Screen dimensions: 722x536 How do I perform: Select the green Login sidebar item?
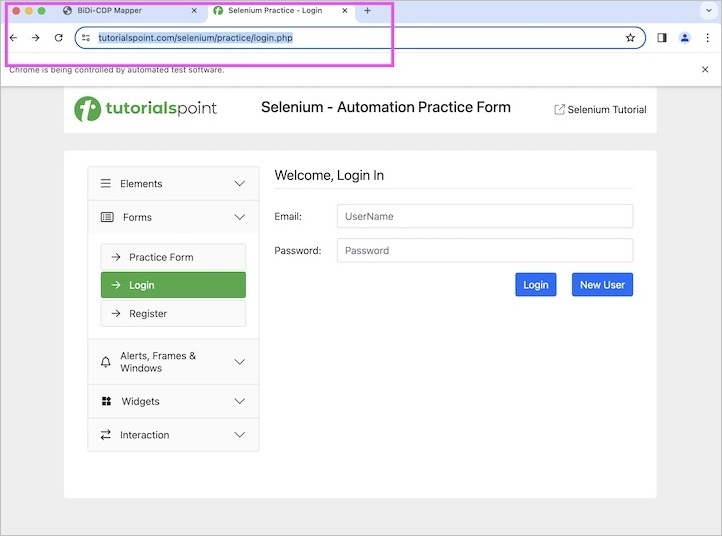pos(173,285)
